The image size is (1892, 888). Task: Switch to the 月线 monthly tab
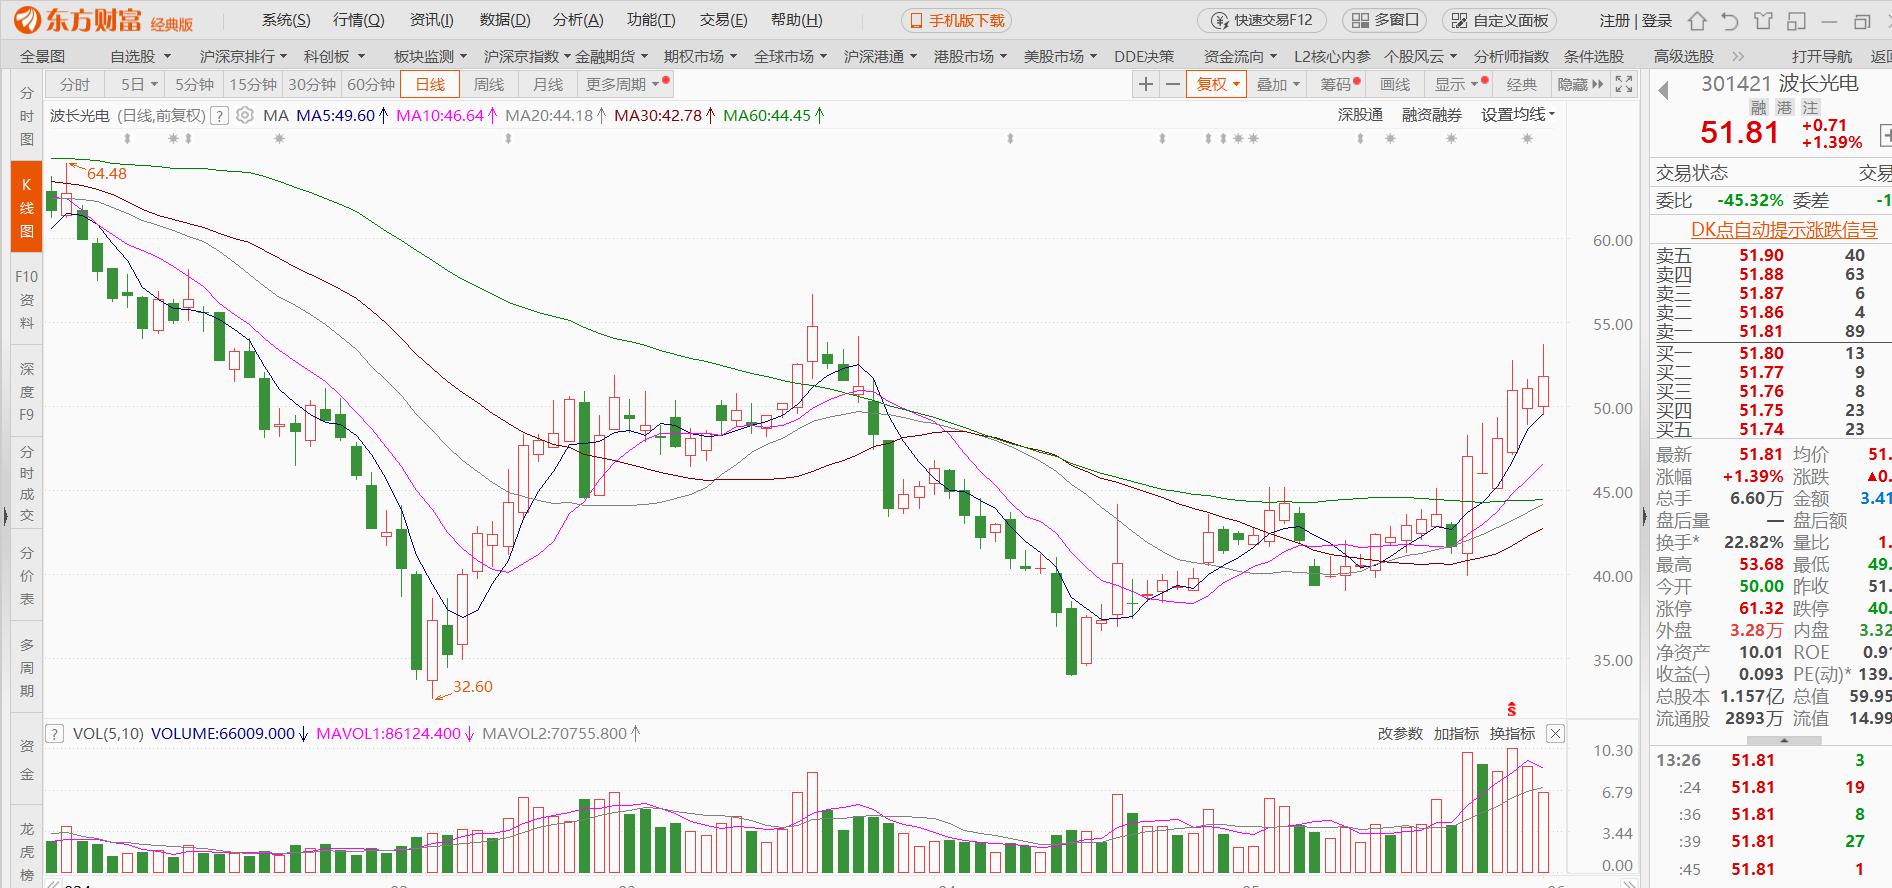[547, 85]
